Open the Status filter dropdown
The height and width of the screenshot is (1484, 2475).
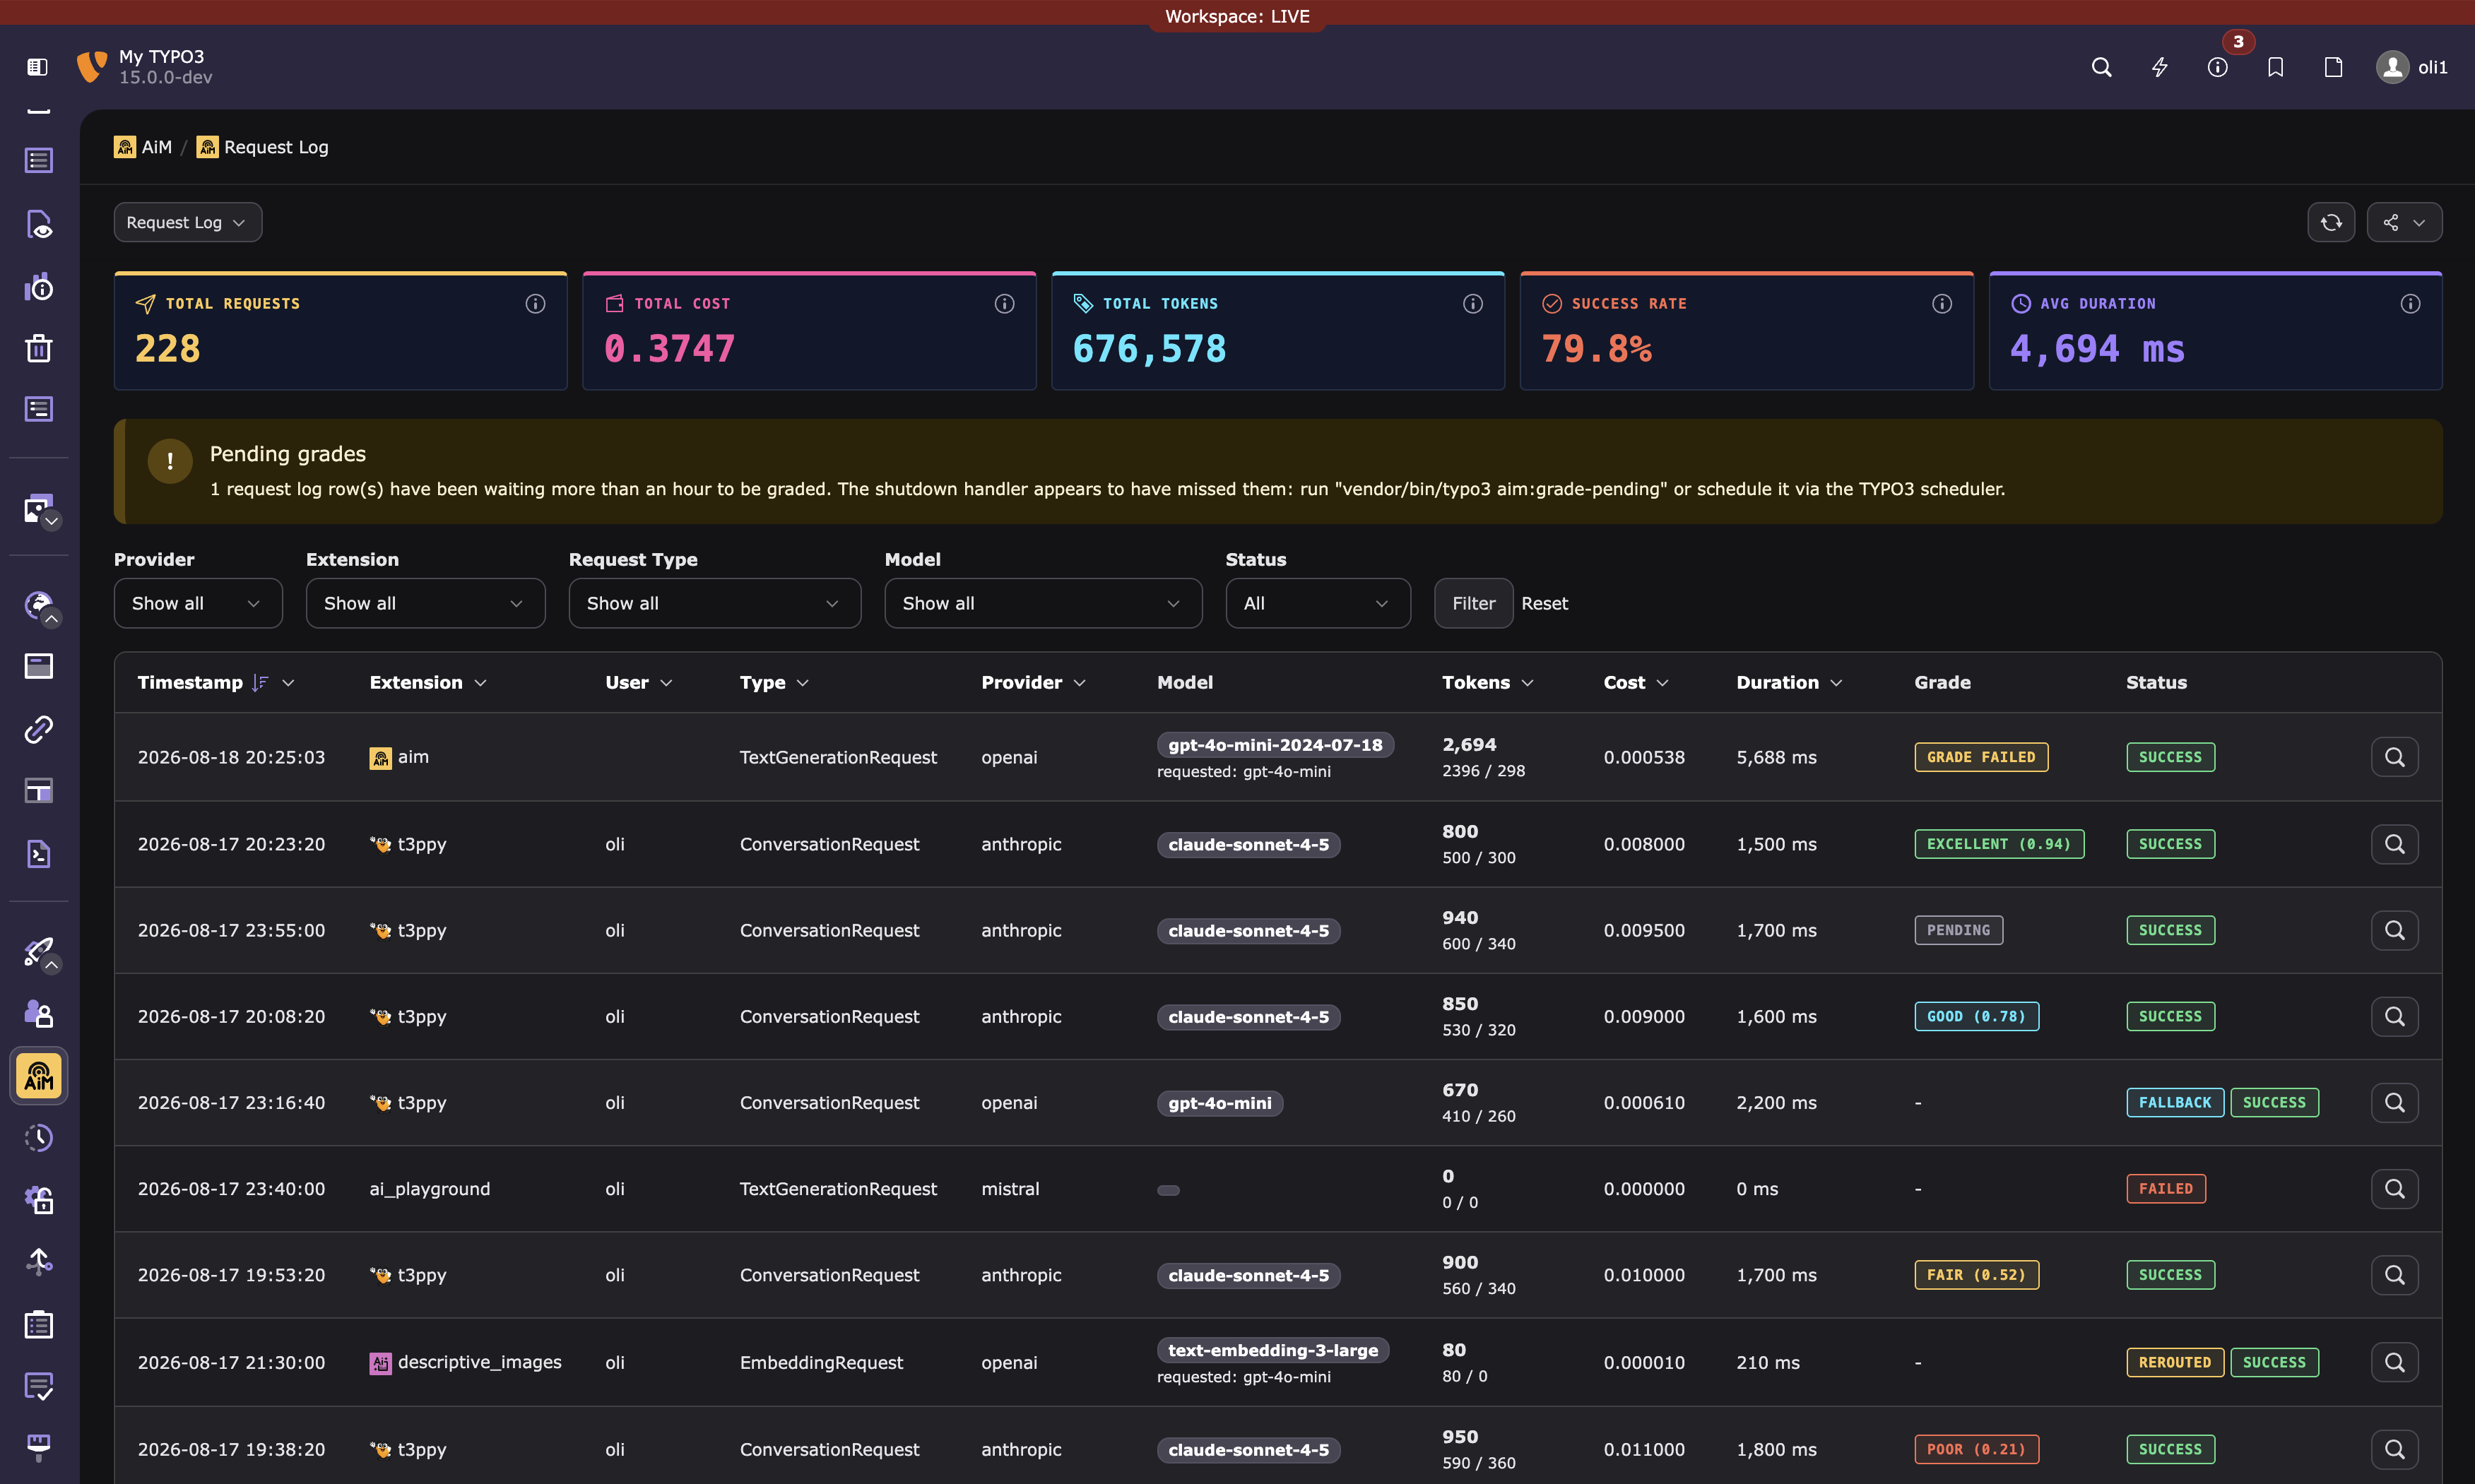[x=1318, y=603]
